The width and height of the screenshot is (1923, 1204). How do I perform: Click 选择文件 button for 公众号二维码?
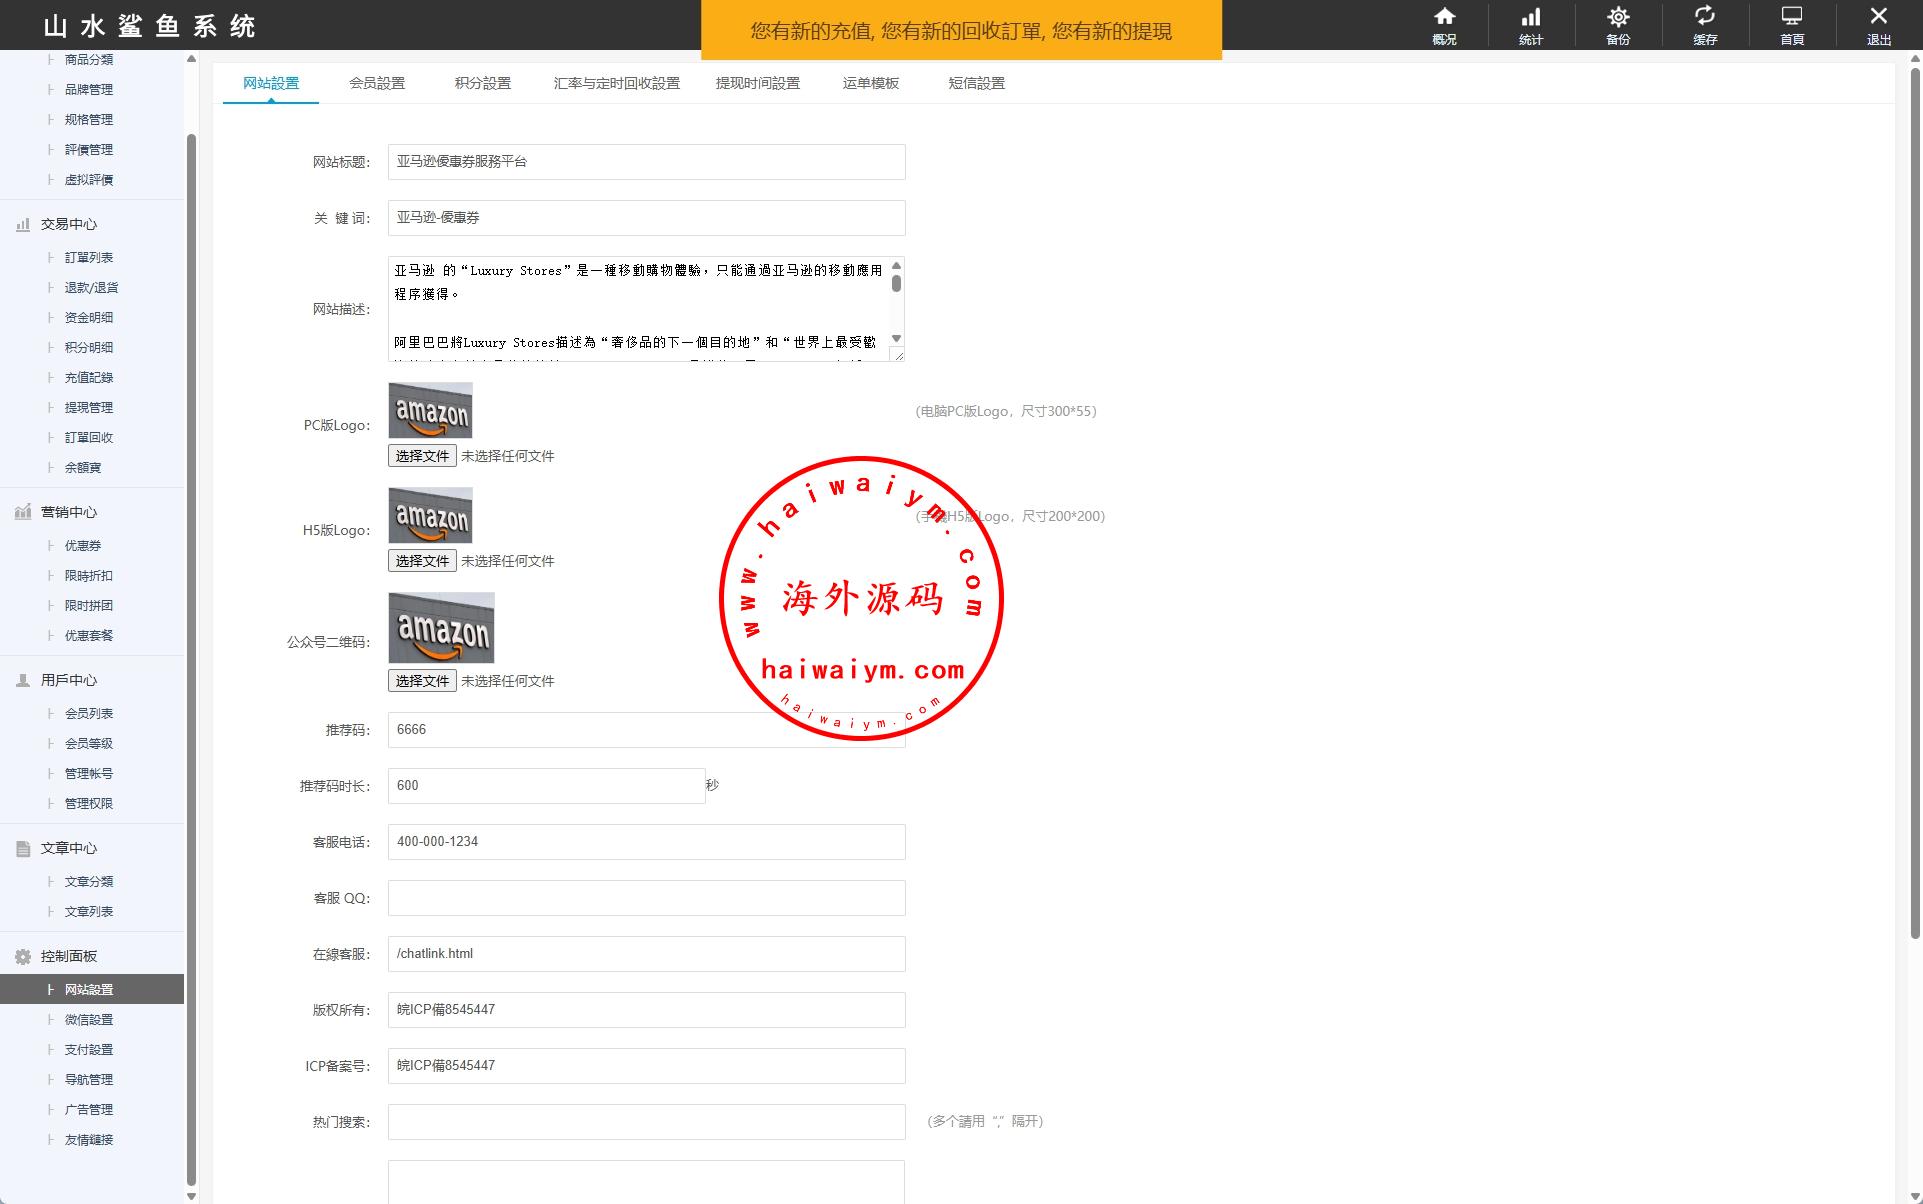pyautogui.click(x=422, y=681)
